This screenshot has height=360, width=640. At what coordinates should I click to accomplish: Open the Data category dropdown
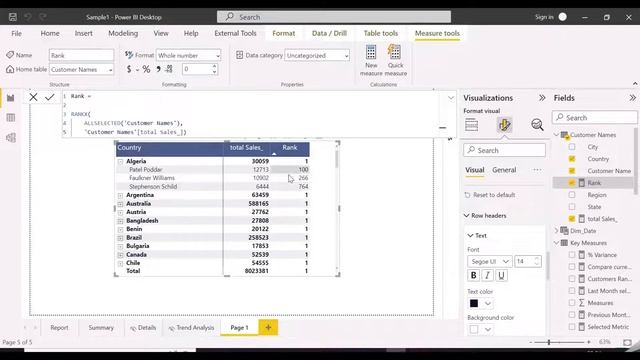pos(317,55)
